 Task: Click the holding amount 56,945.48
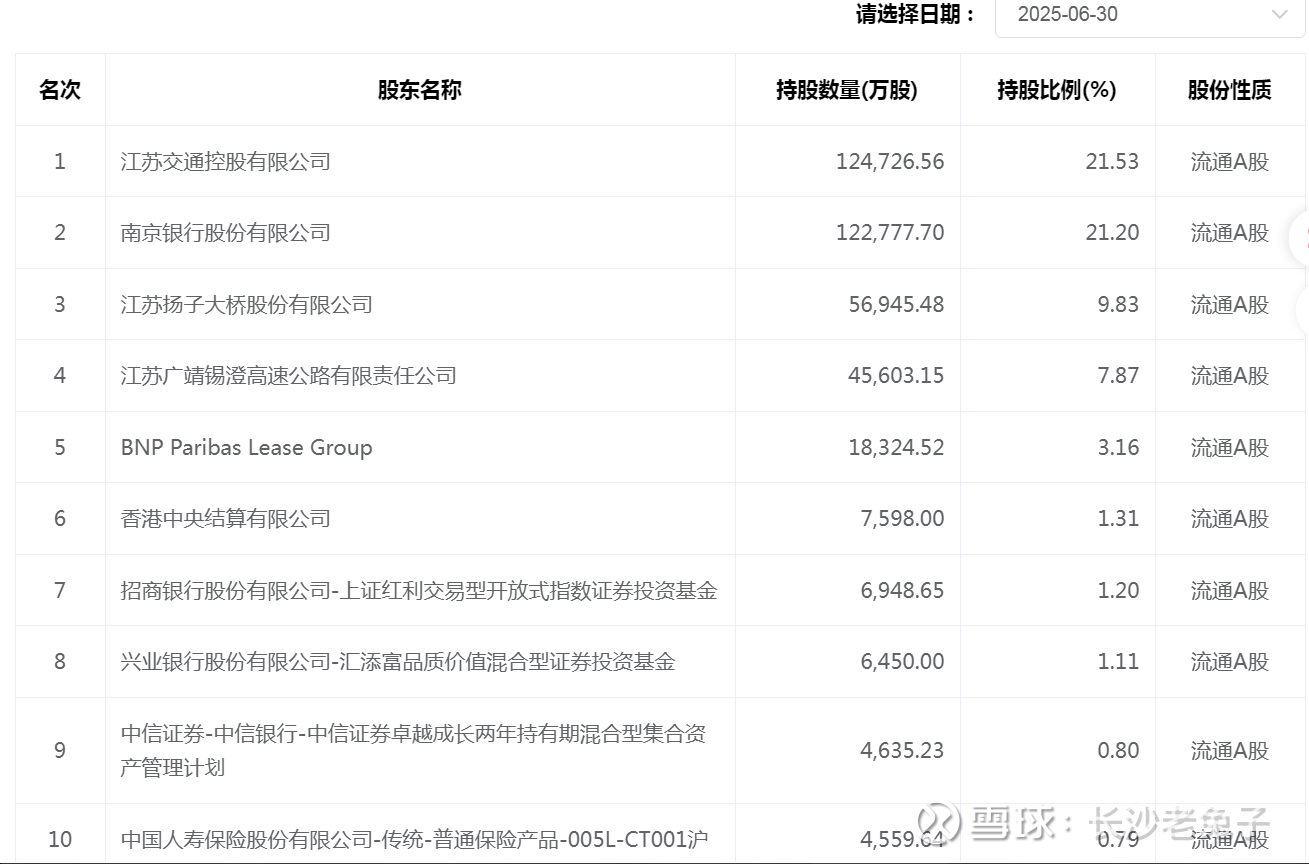coord(896,304)
